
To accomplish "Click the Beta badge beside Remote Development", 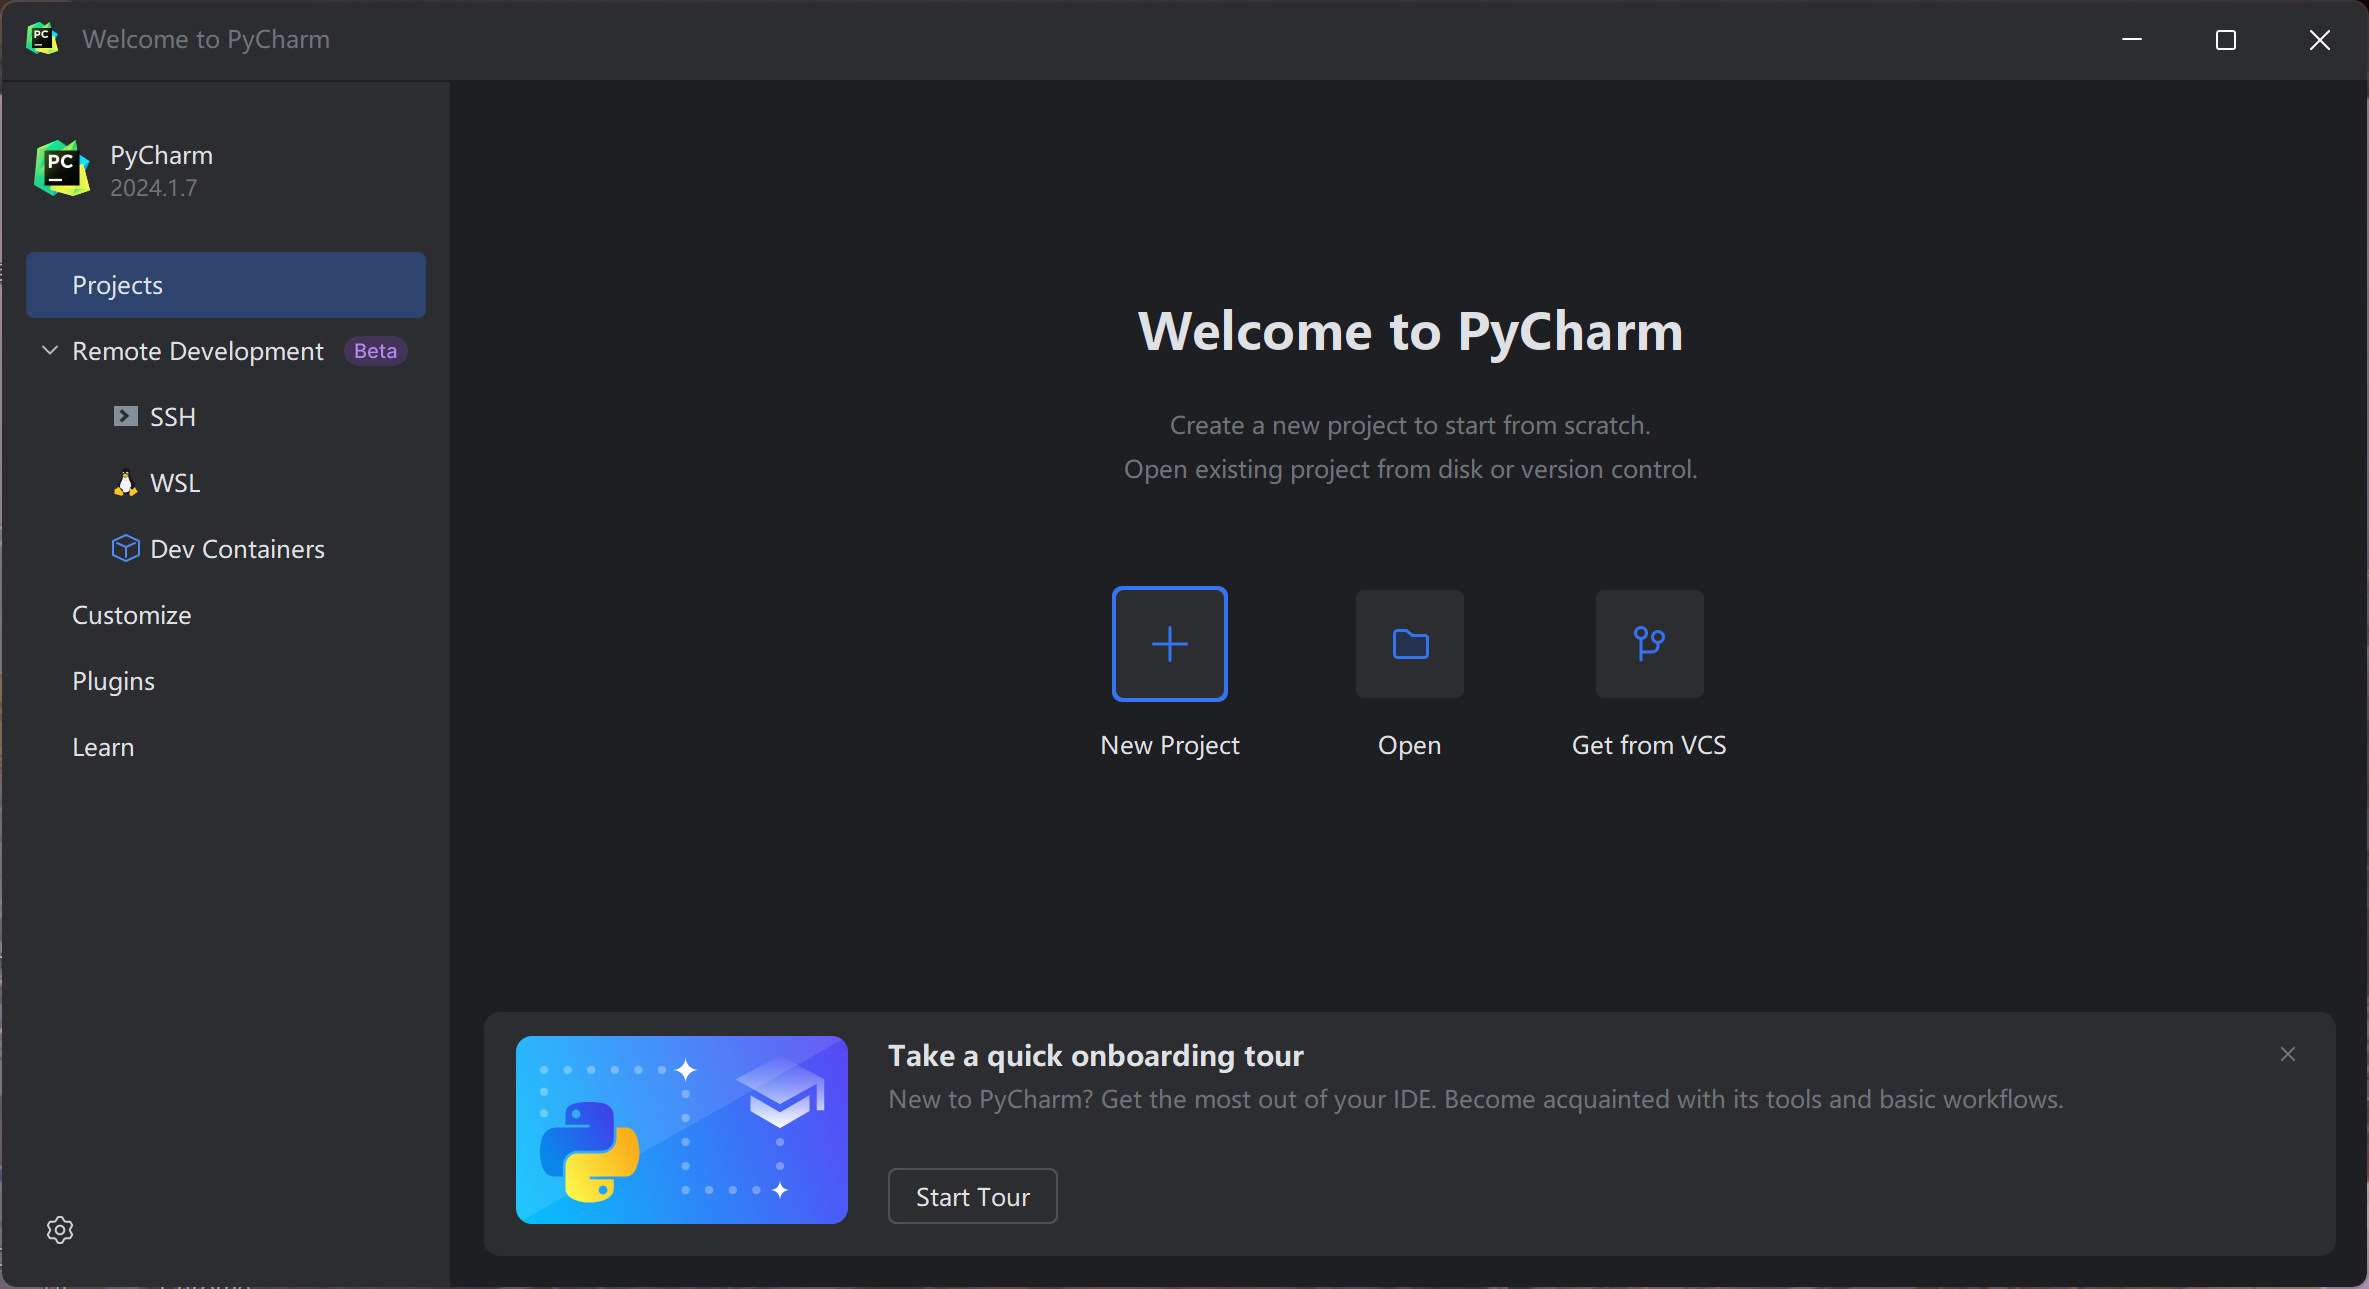I will [x=375, y=351].
